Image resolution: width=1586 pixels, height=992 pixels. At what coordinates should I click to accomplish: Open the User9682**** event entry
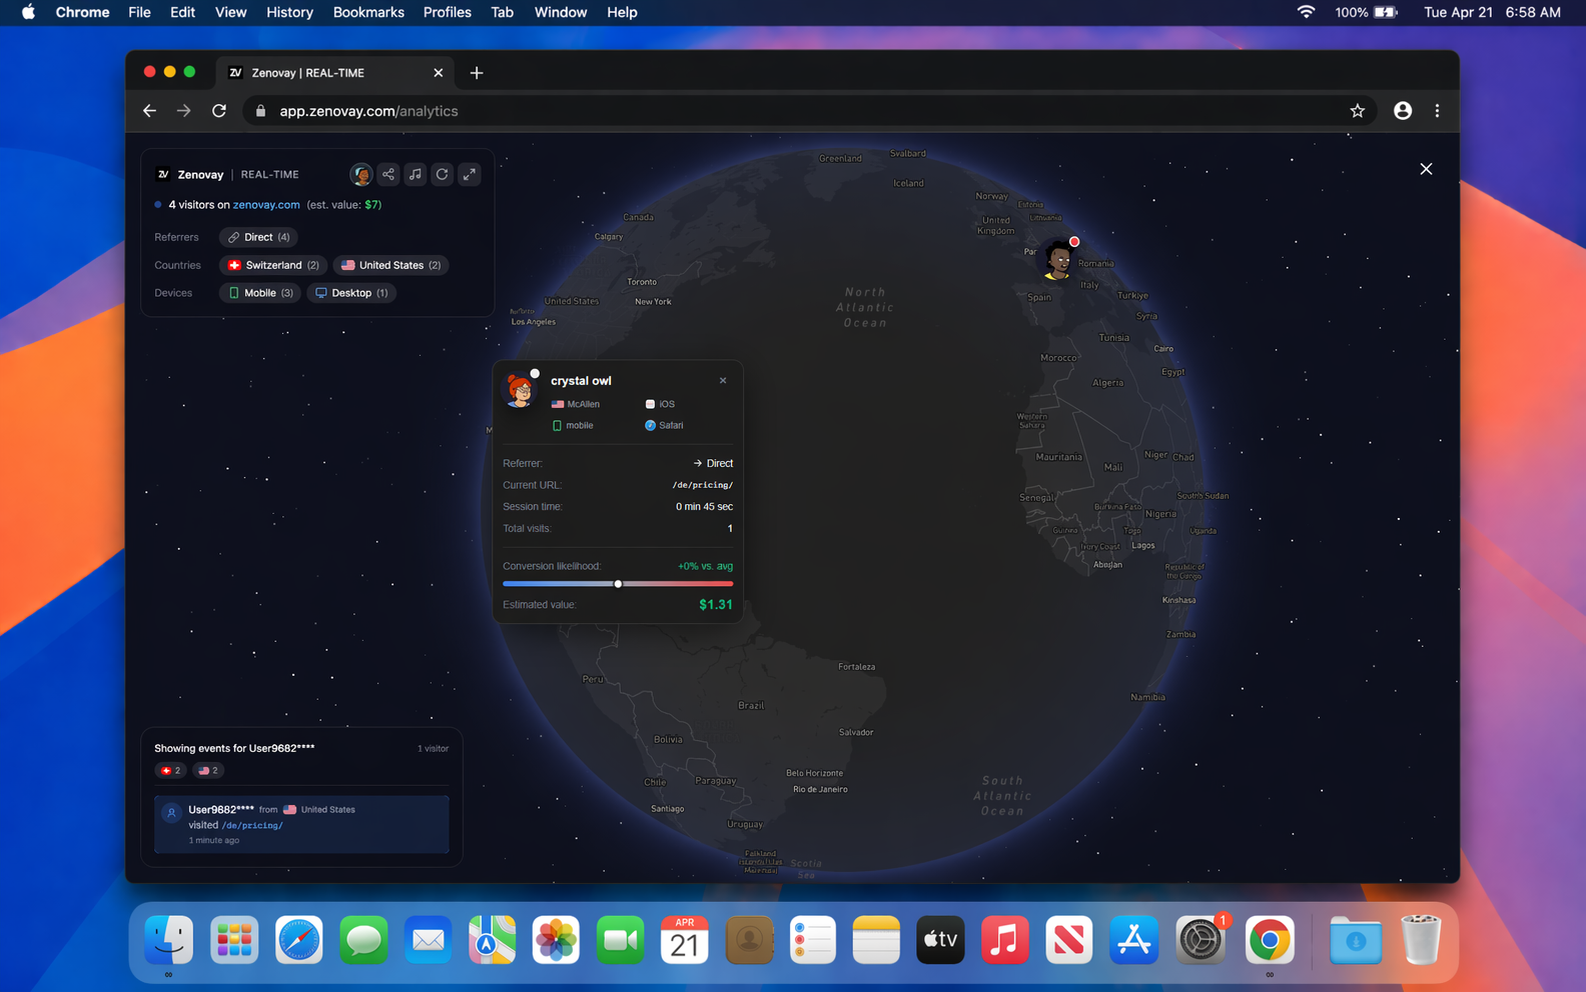301,824
